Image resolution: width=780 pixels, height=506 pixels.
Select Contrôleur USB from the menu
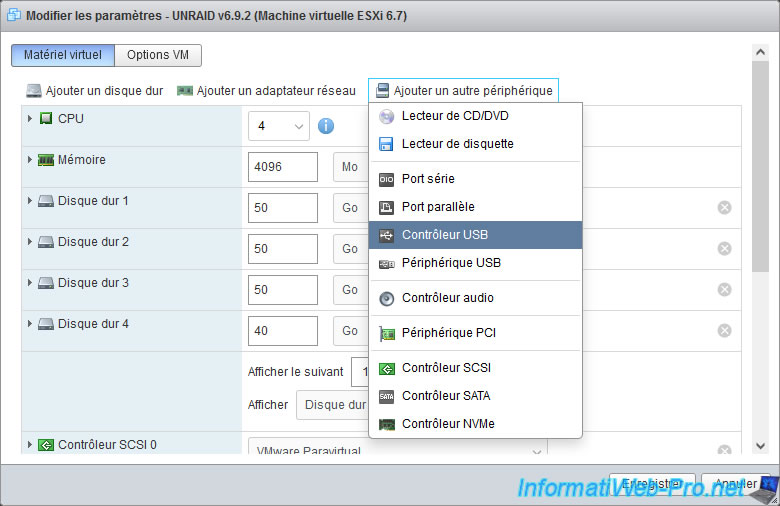tap(444, 235)
